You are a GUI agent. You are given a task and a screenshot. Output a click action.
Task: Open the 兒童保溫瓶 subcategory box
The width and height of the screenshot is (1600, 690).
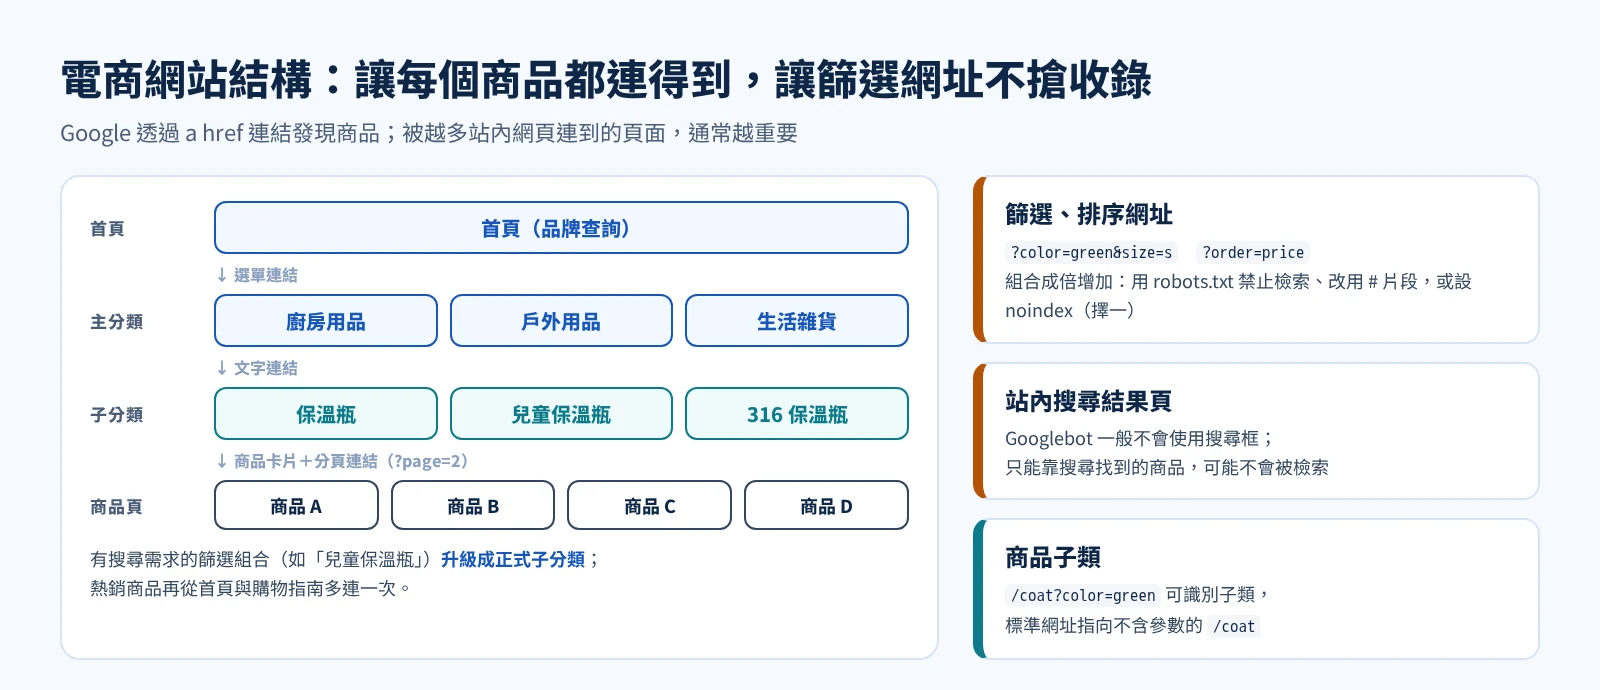click(x=561, y=414)
